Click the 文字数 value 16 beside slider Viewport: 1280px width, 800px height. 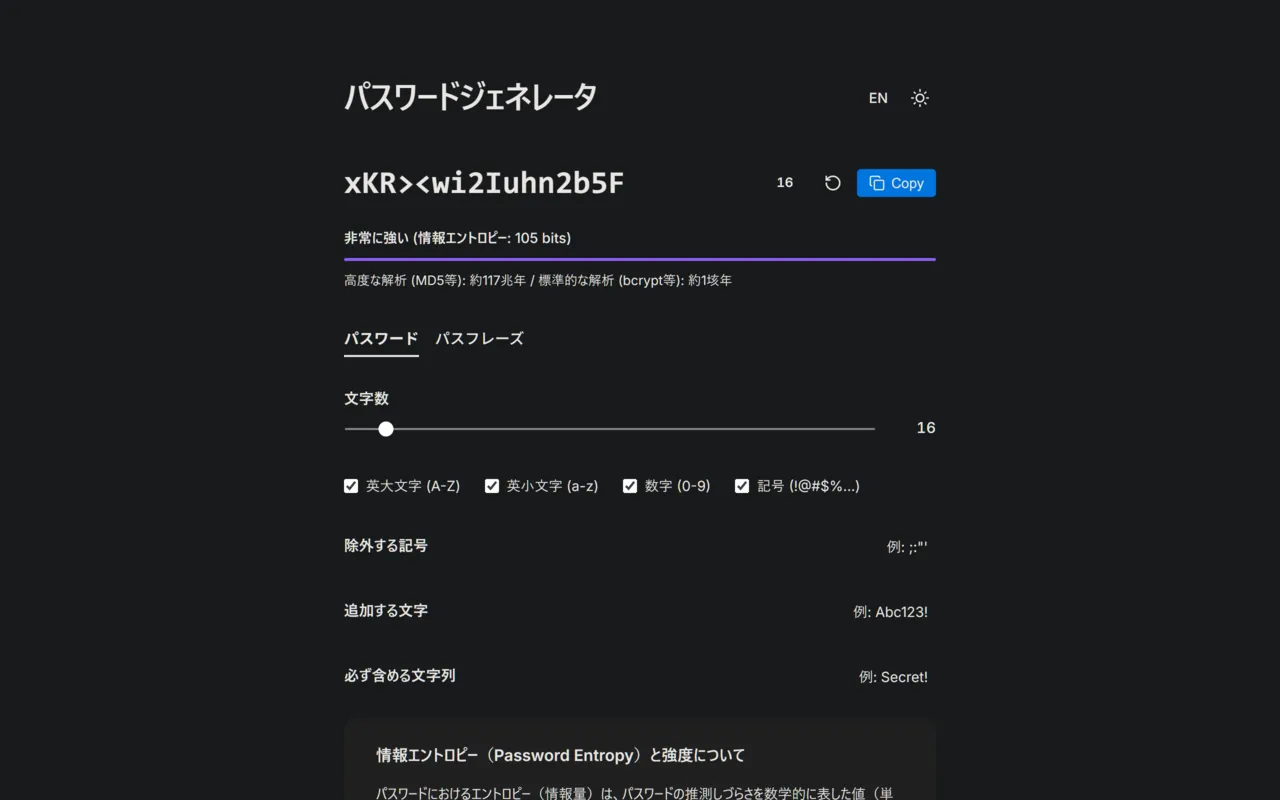point(926,428)
